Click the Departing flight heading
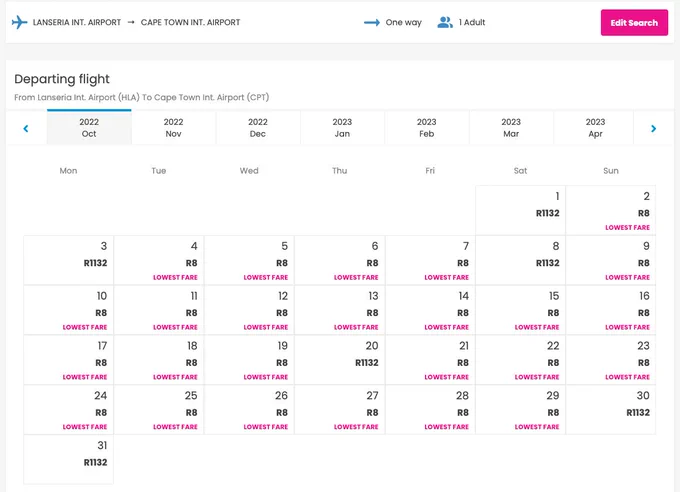This screenshot has height=492, width=680. (62, 79)
